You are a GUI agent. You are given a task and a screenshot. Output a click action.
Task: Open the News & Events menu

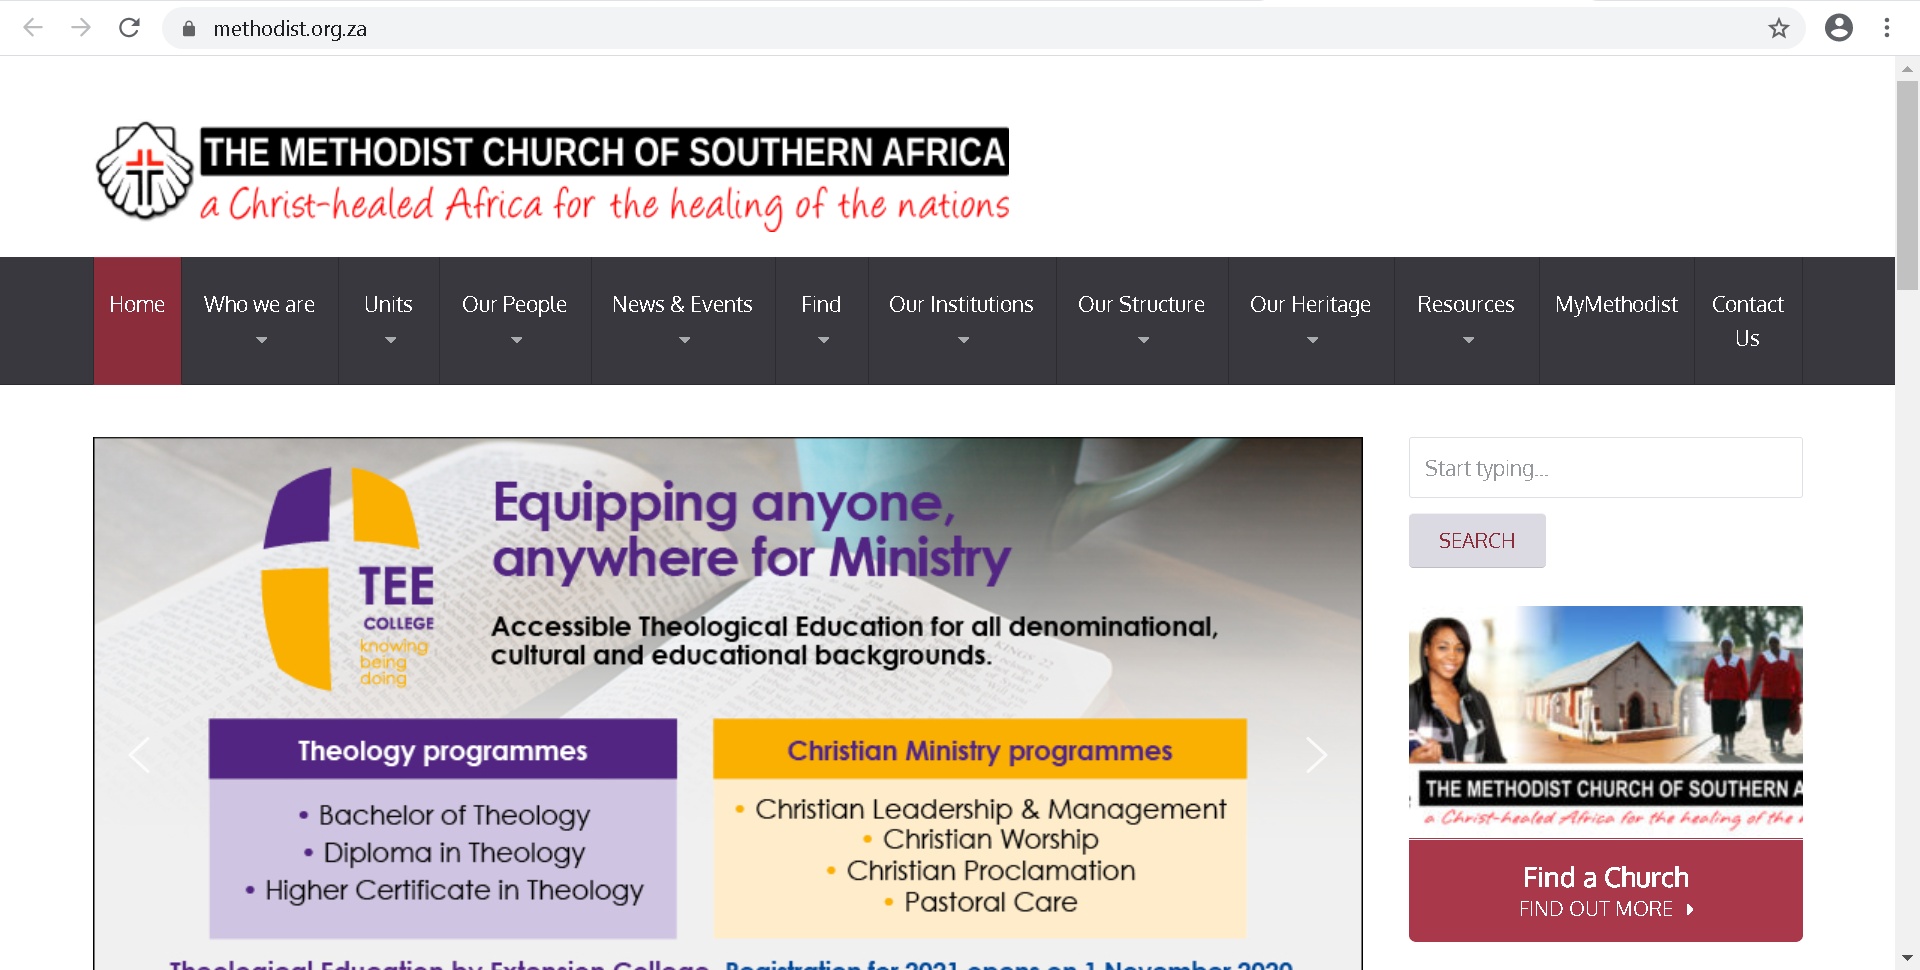coord(683,304)
